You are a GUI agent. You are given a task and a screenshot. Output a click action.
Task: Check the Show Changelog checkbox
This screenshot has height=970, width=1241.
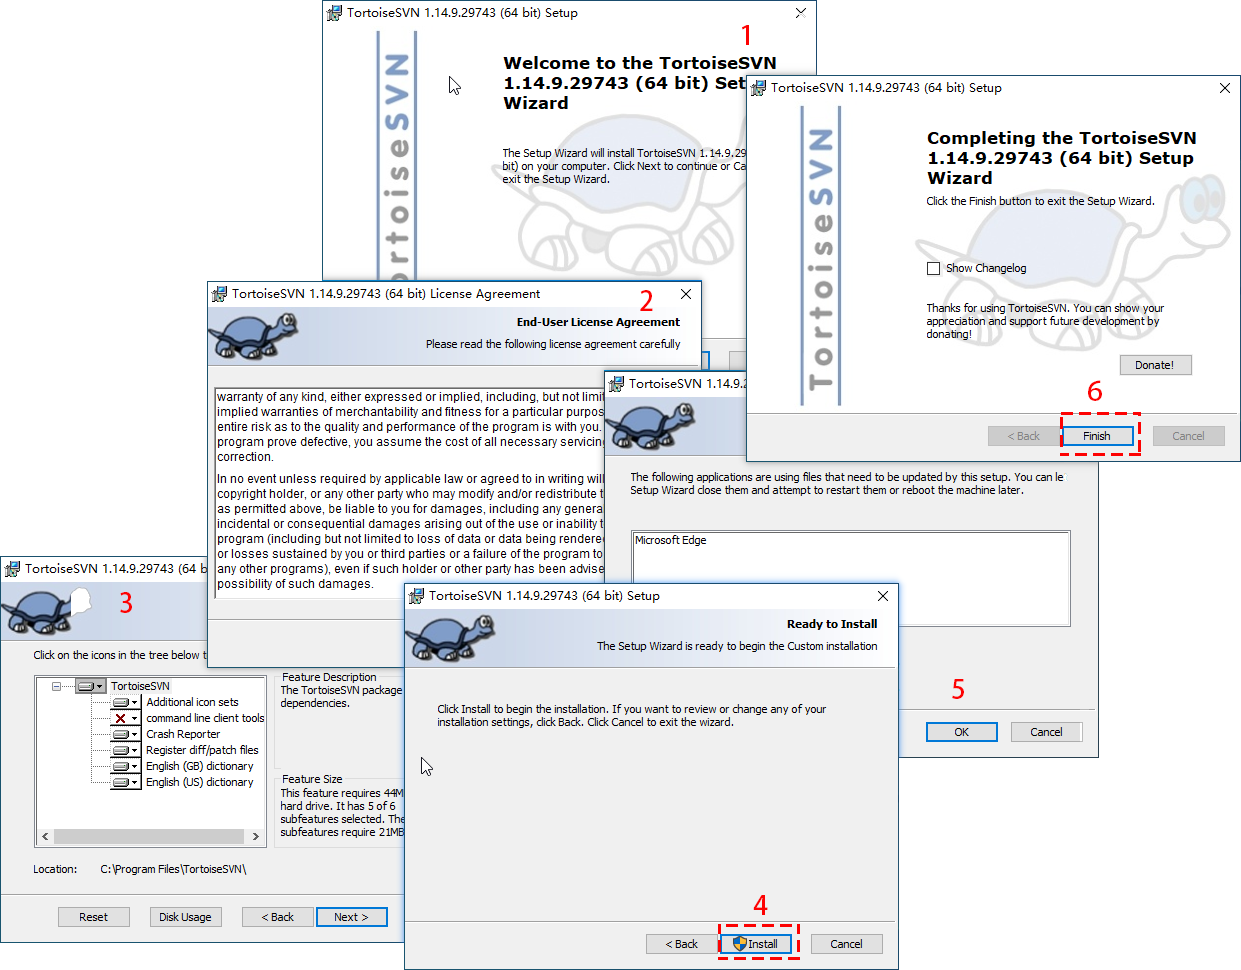point(933,268)
